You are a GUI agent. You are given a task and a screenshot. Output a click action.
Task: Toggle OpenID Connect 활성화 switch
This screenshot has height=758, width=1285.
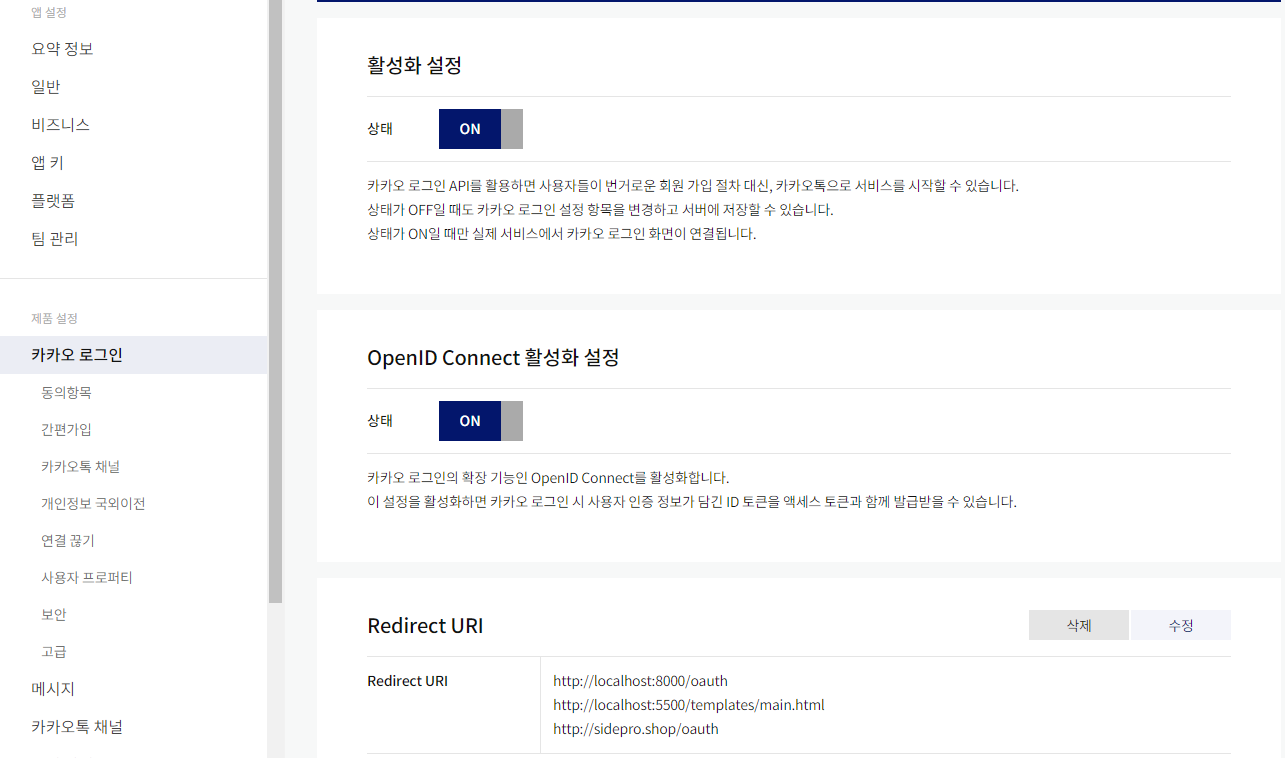pyautogui.click(x=481, y=421)
